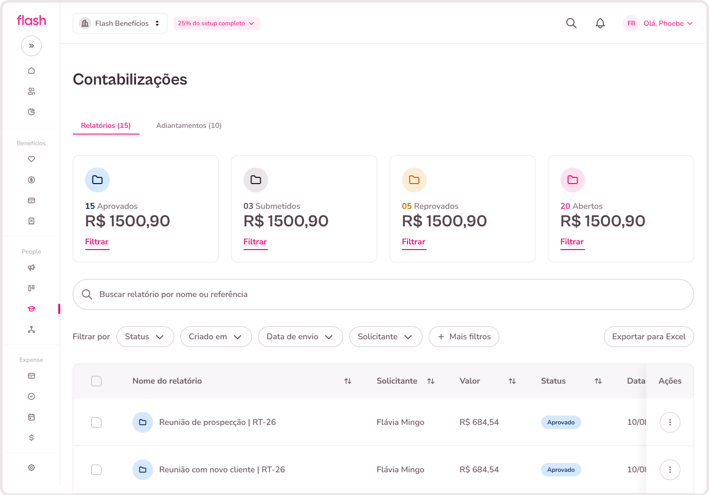Open the coin icon under Benefícios

pyautogui.click(x=31, y=180)
